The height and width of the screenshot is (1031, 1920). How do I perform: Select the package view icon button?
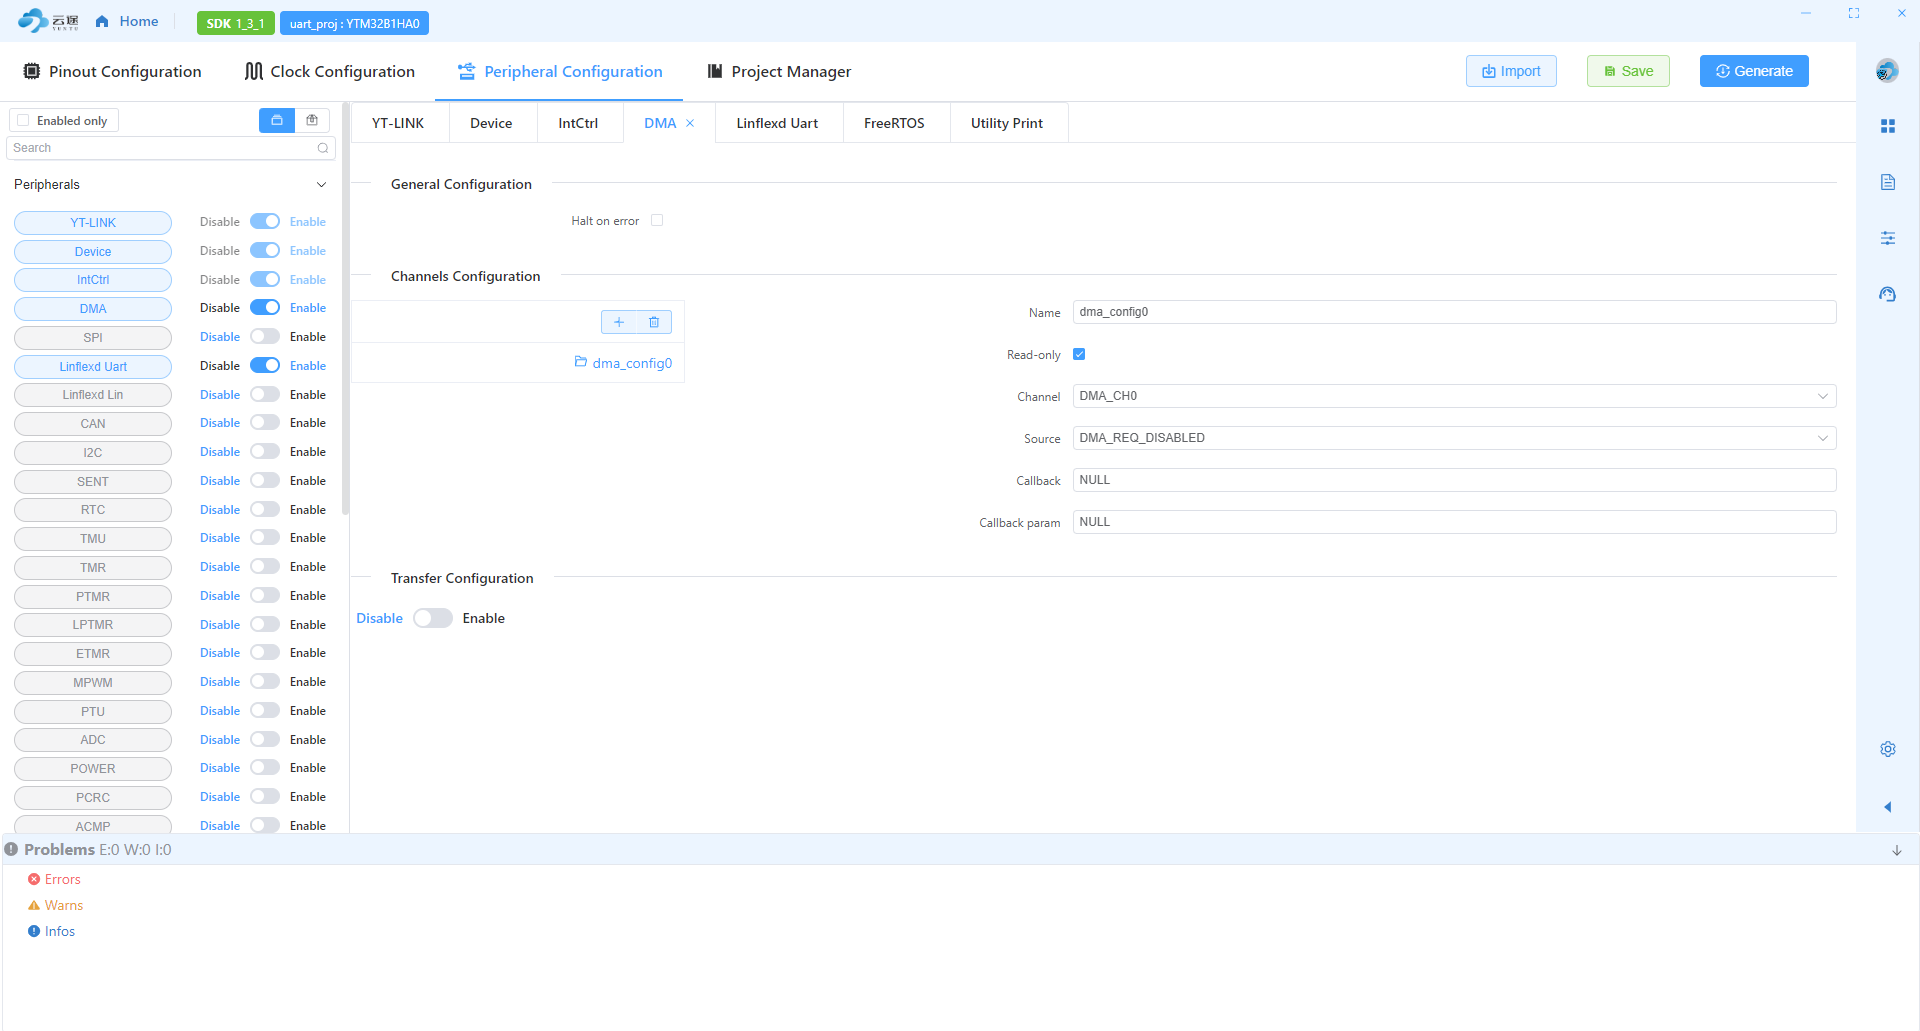coord(312,120)
